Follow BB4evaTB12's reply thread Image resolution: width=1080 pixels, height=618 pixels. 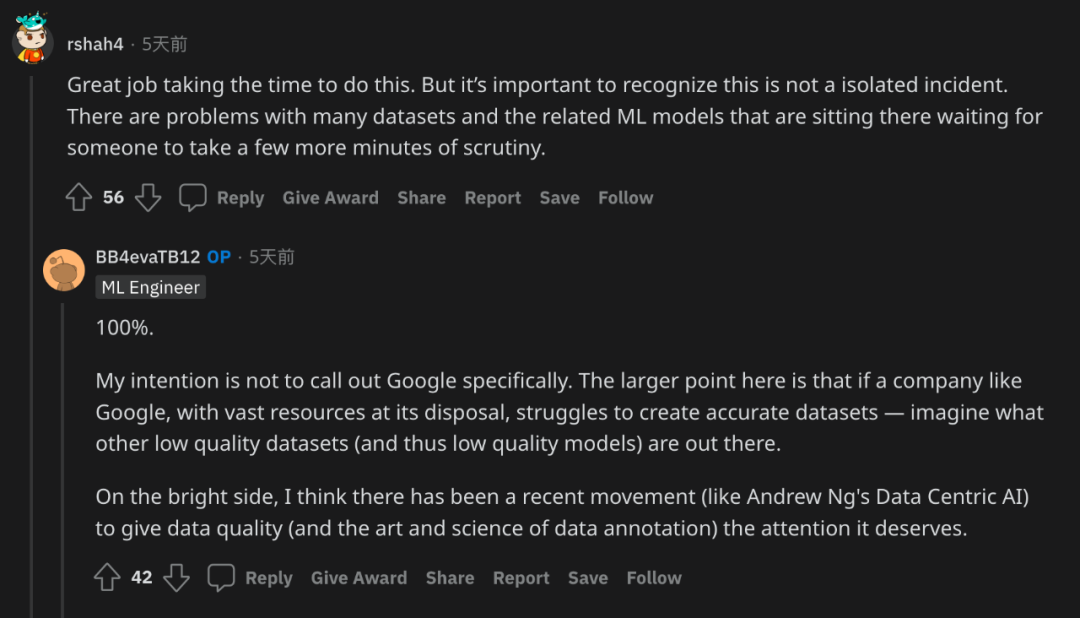(653, 578)
